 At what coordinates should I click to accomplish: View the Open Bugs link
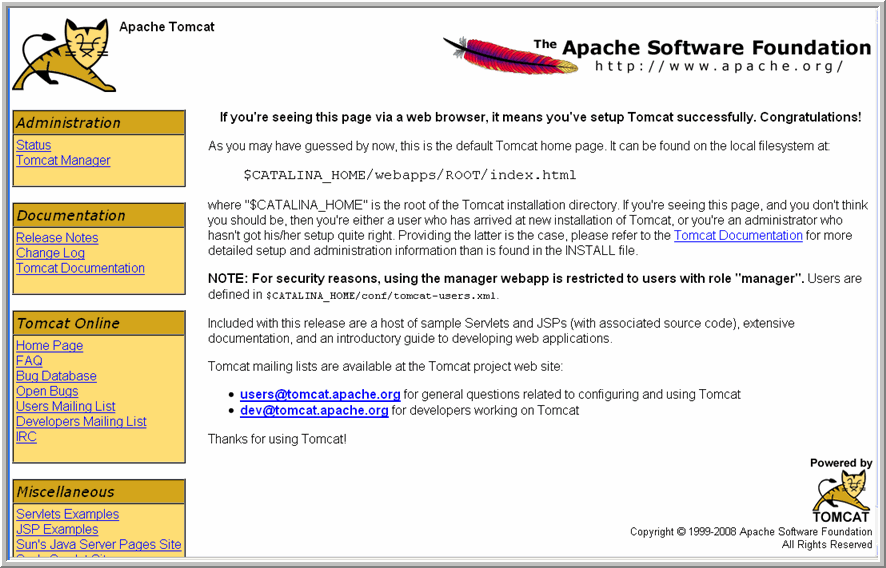(x=47, y=391)
